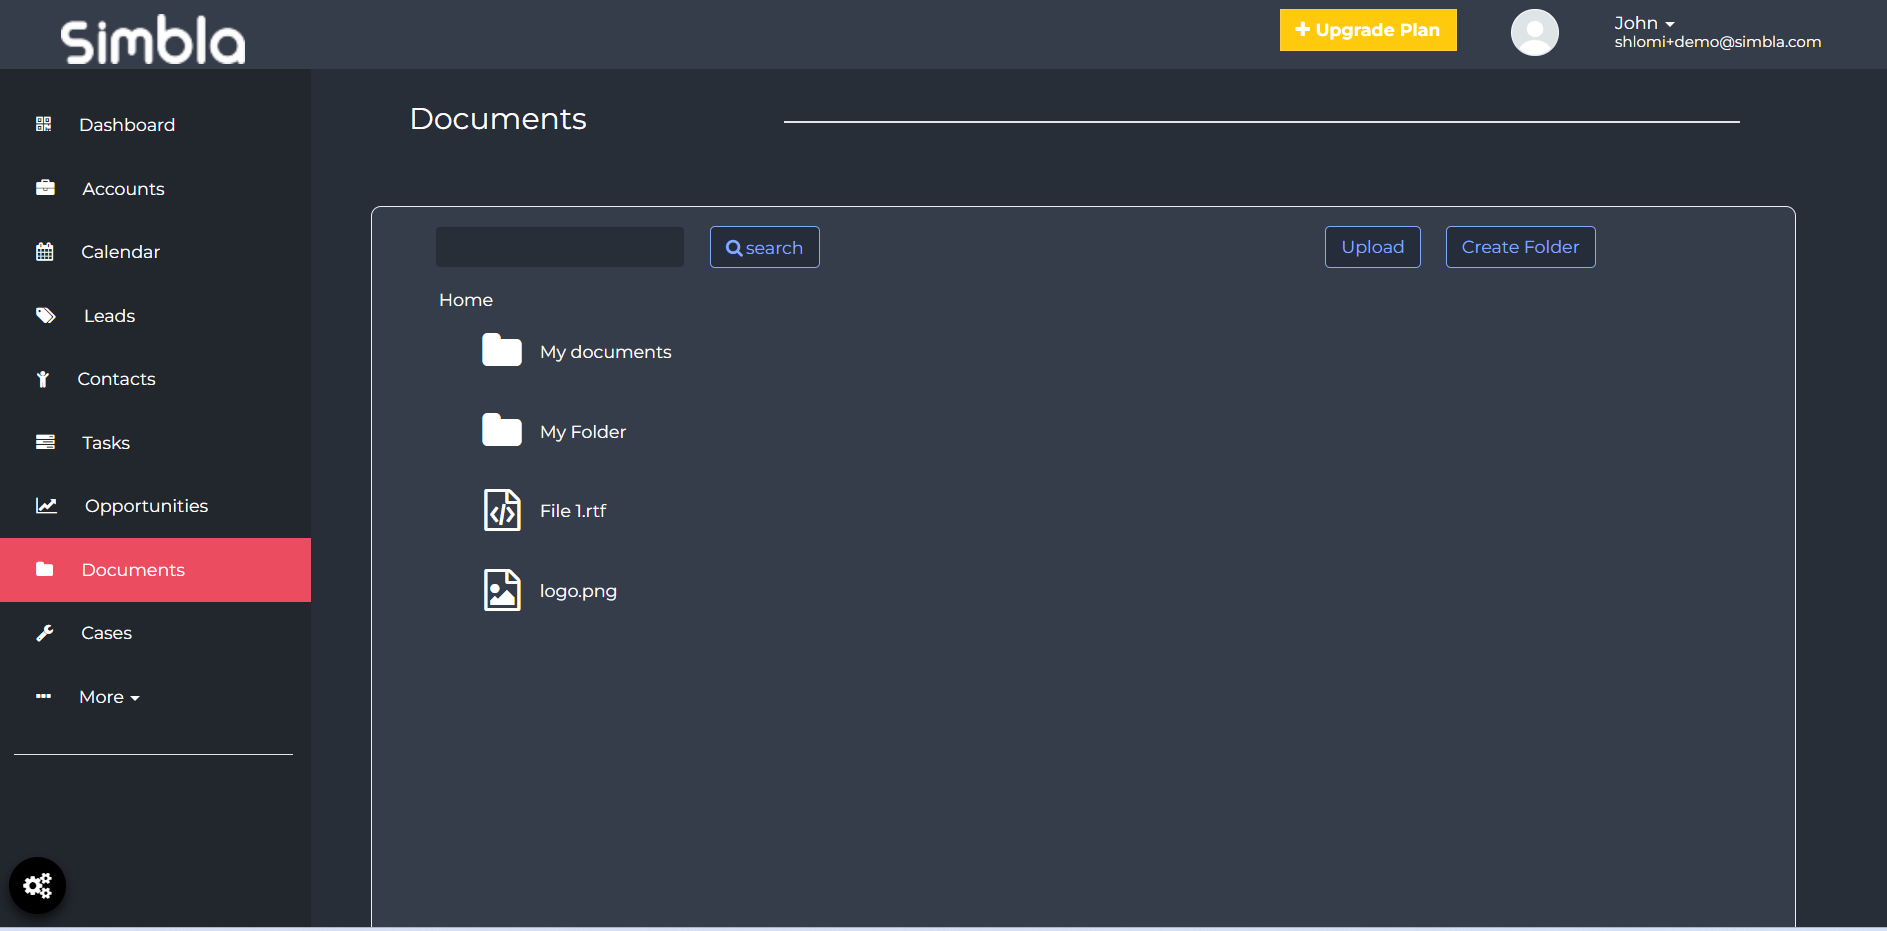Viewport: 1887px width, 931px height.
Task: Click the shlomi+demo@simbla.com email text
Action: 1717,42
